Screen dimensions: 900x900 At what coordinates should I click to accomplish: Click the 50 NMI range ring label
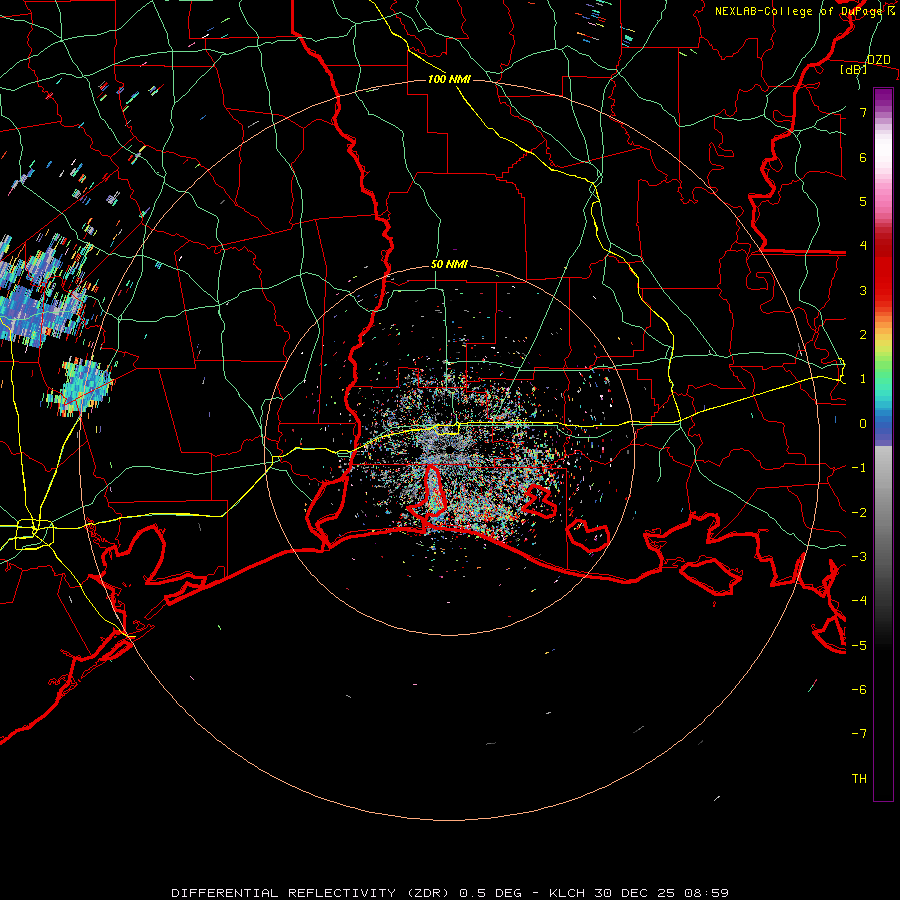[449, 265]
